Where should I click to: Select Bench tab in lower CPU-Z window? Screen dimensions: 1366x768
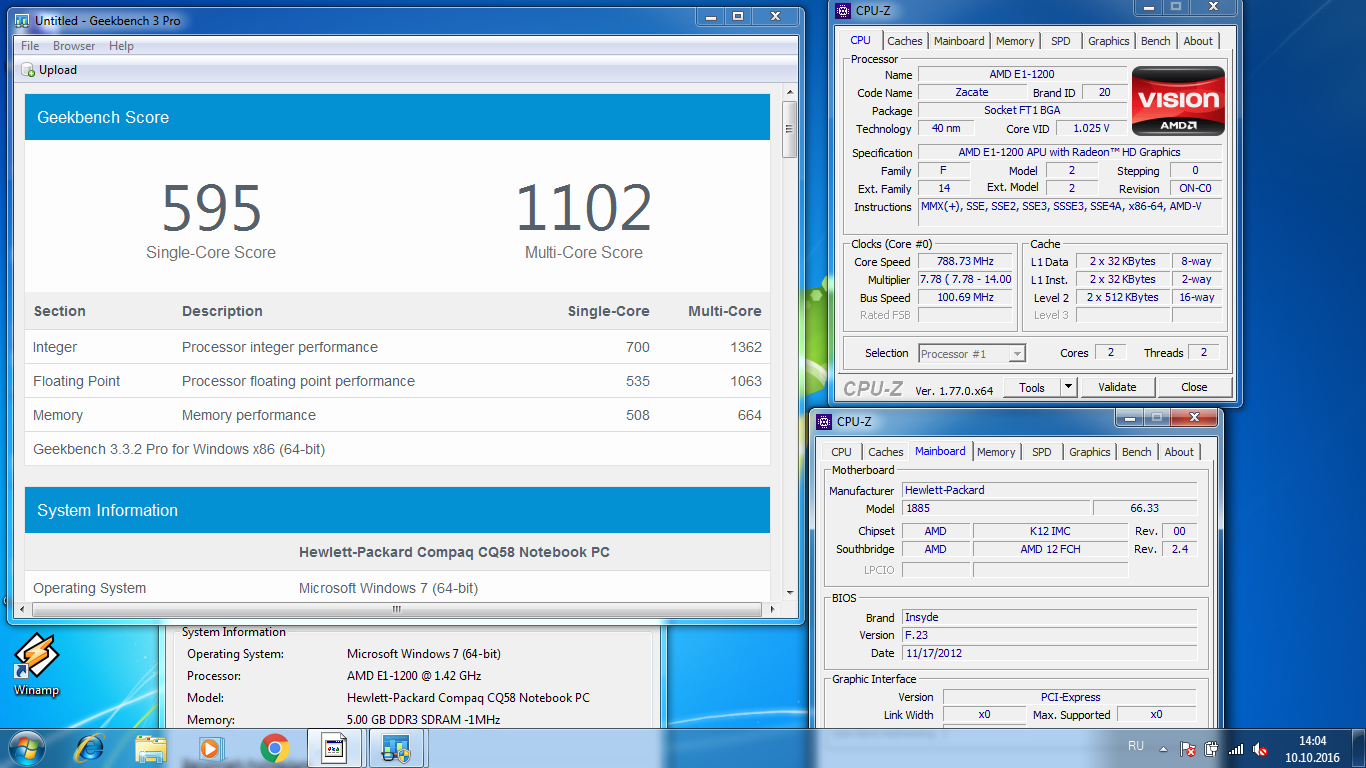click(1137, 452)
